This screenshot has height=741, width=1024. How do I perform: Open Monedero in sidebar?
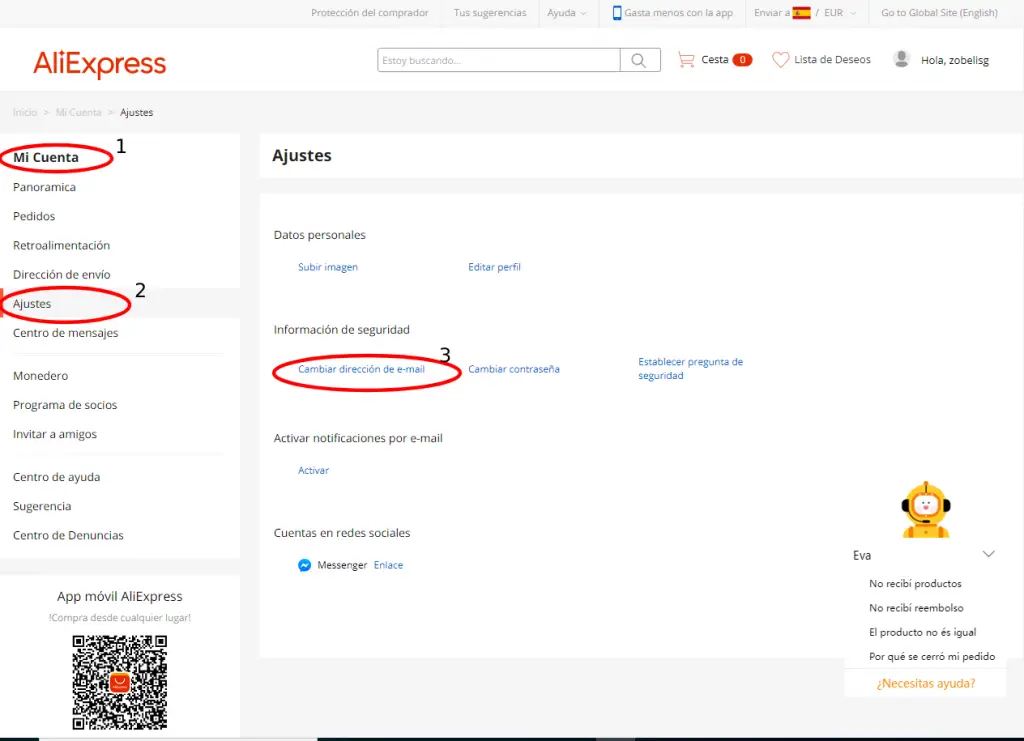point(40,376)
